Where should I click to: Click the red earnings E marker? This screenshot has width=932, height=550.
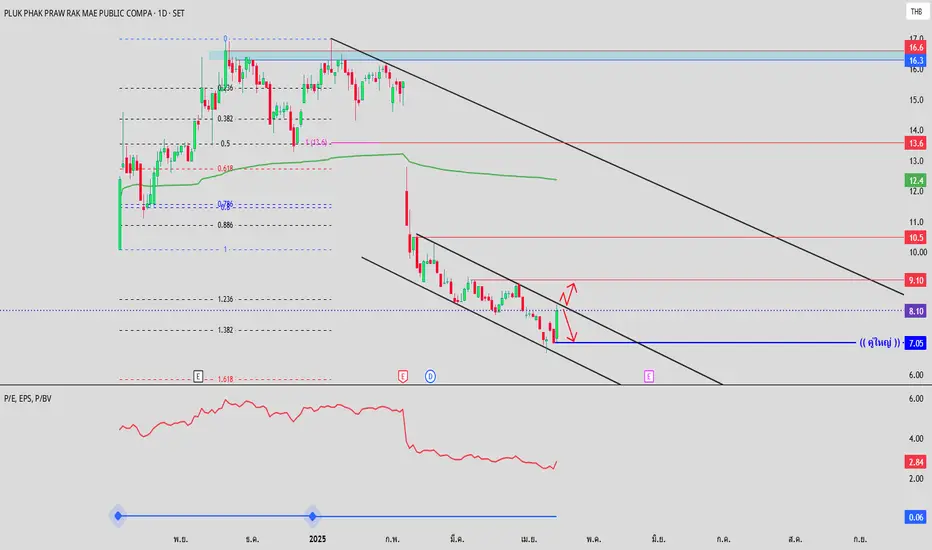402,376
